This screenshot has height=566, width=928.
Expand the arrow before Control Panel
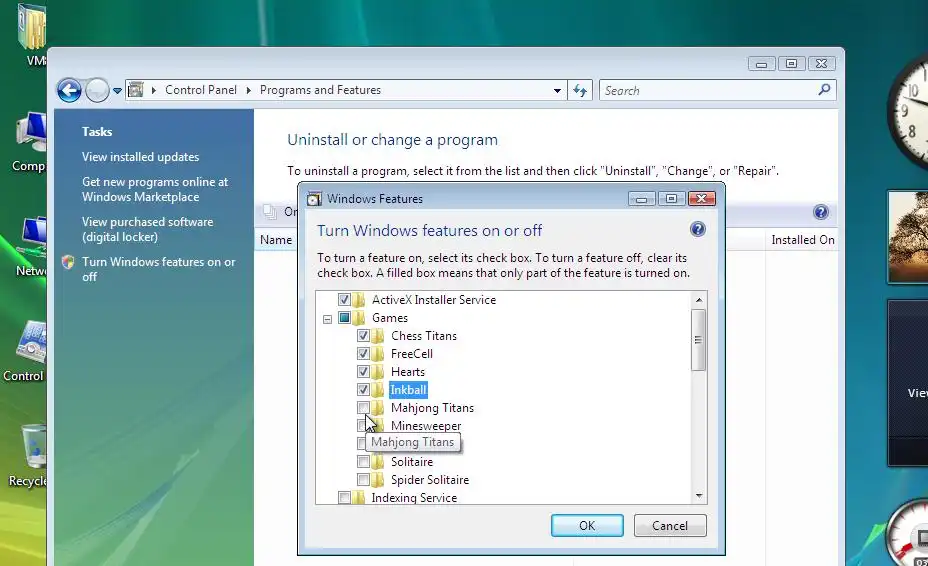(x=154, y=90)
